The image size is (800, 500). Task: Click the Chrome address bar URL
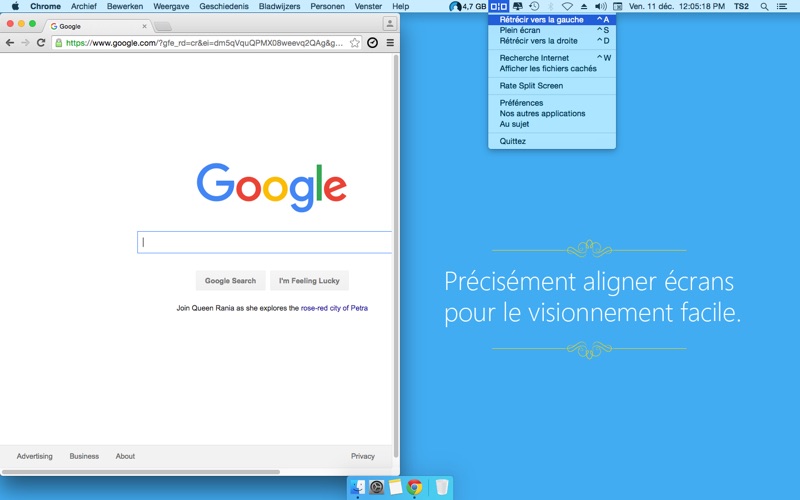click(204, 43)
